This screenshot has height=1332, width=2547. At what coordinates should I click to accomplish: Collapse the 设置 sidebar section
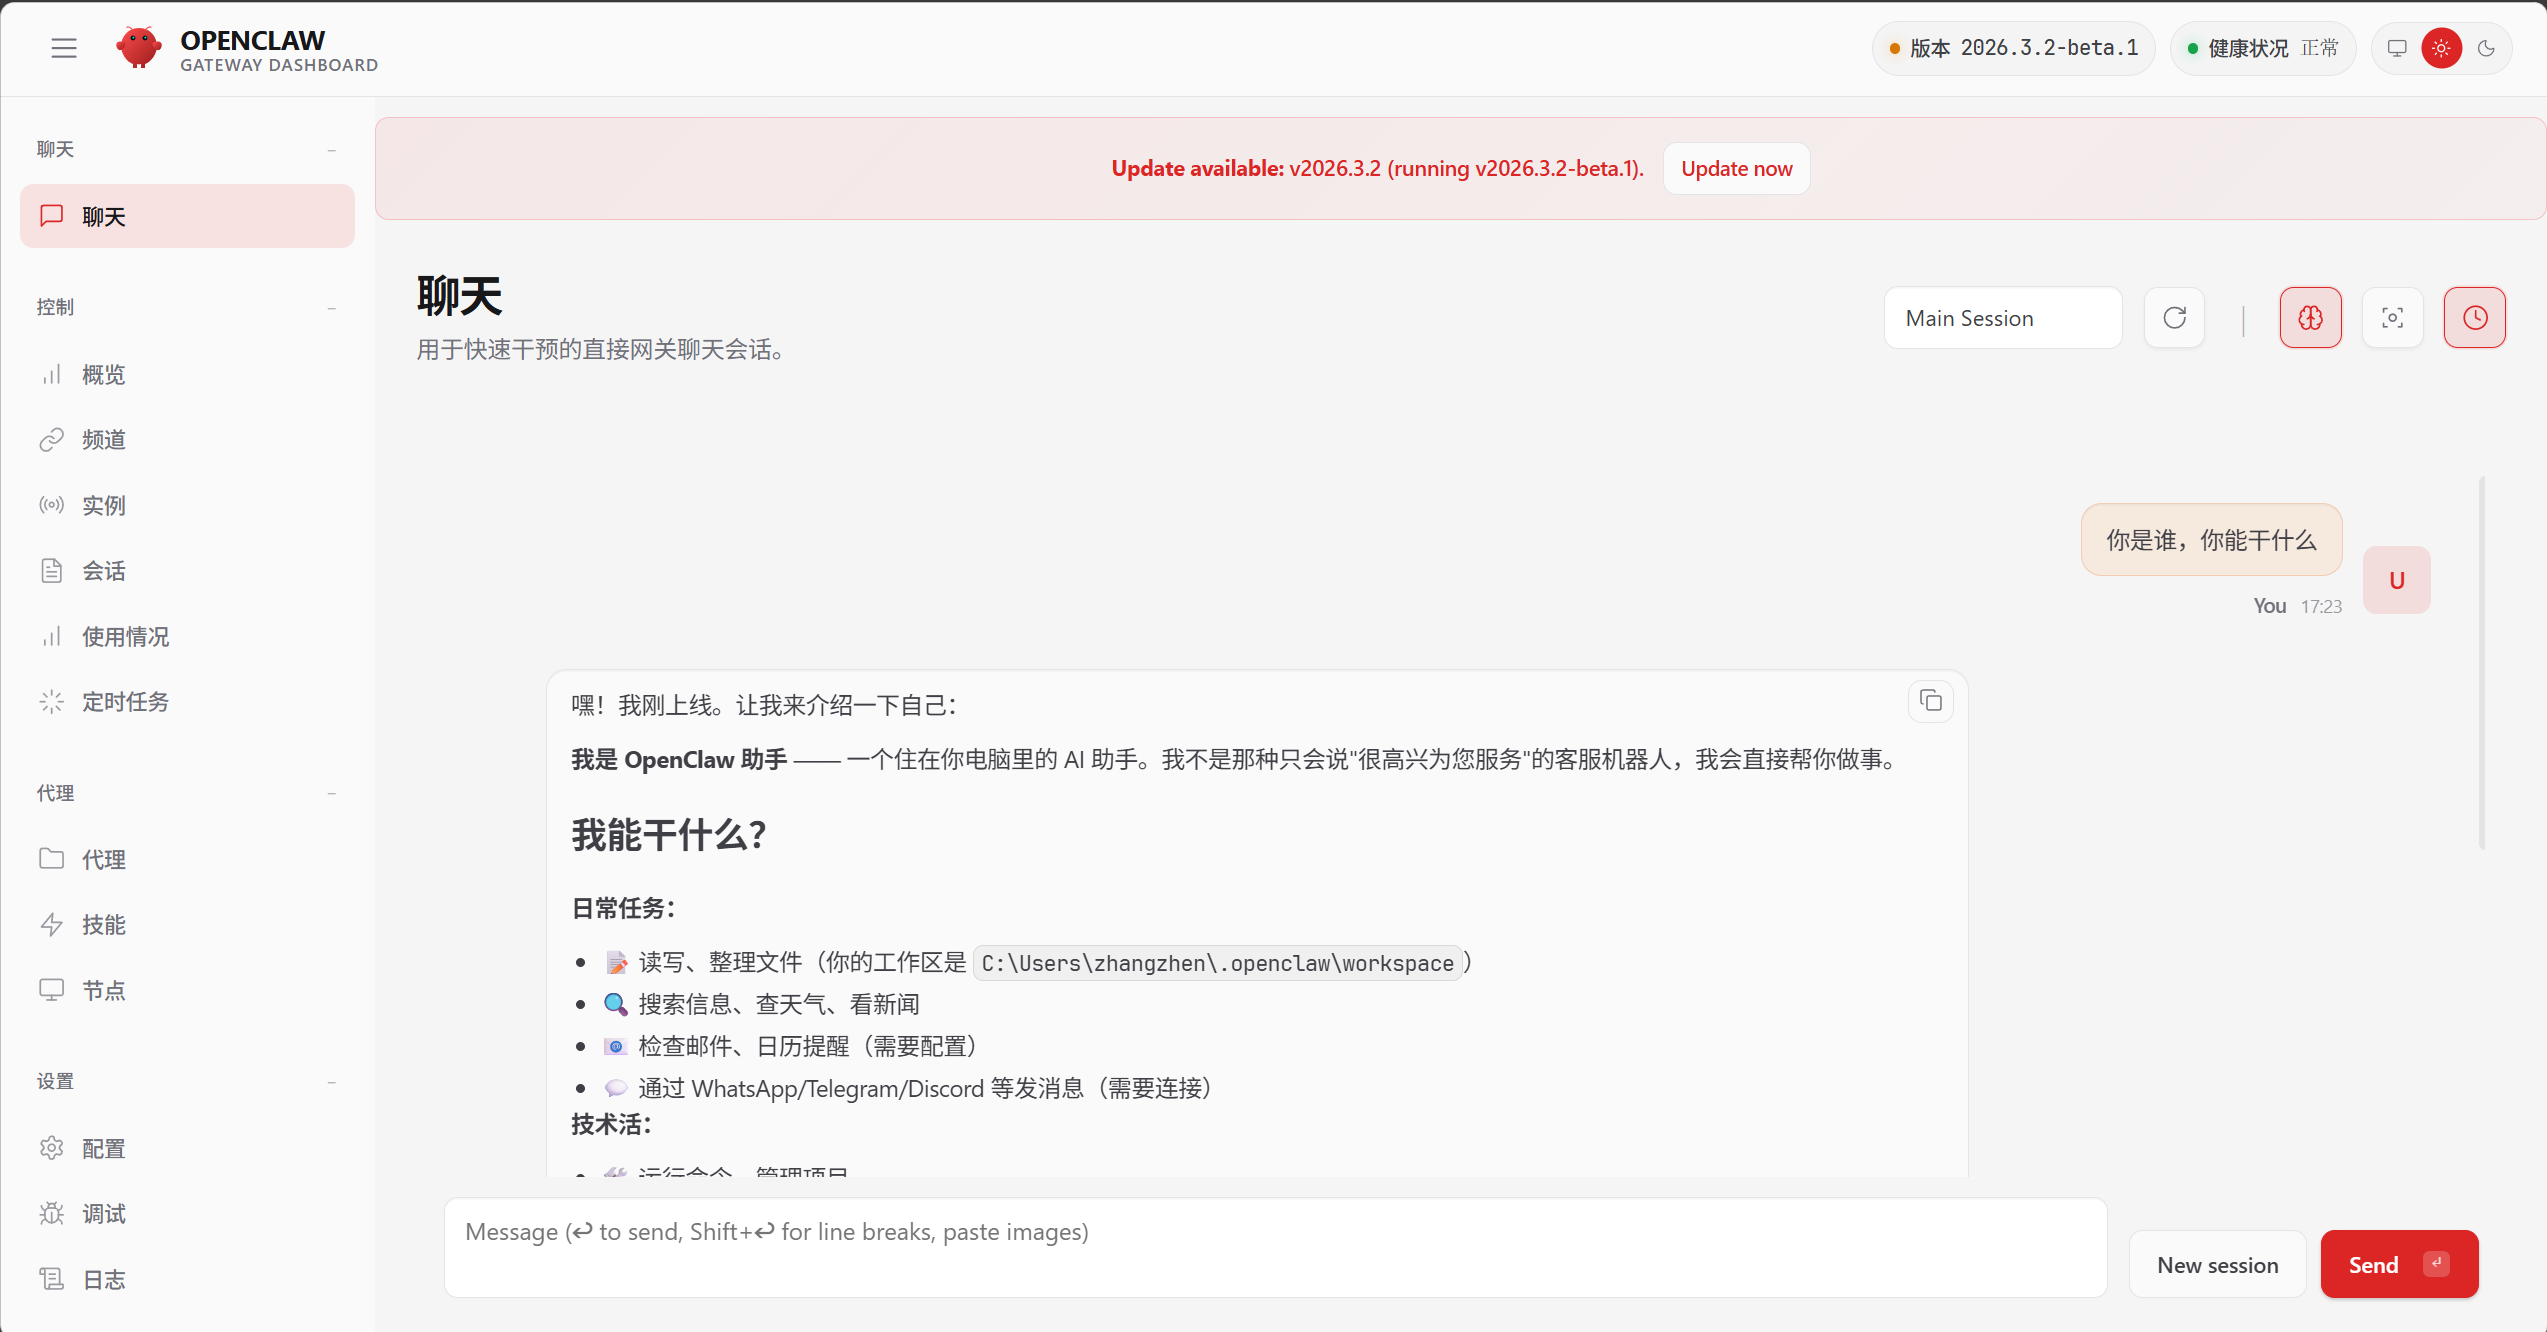pos(331,1082)
